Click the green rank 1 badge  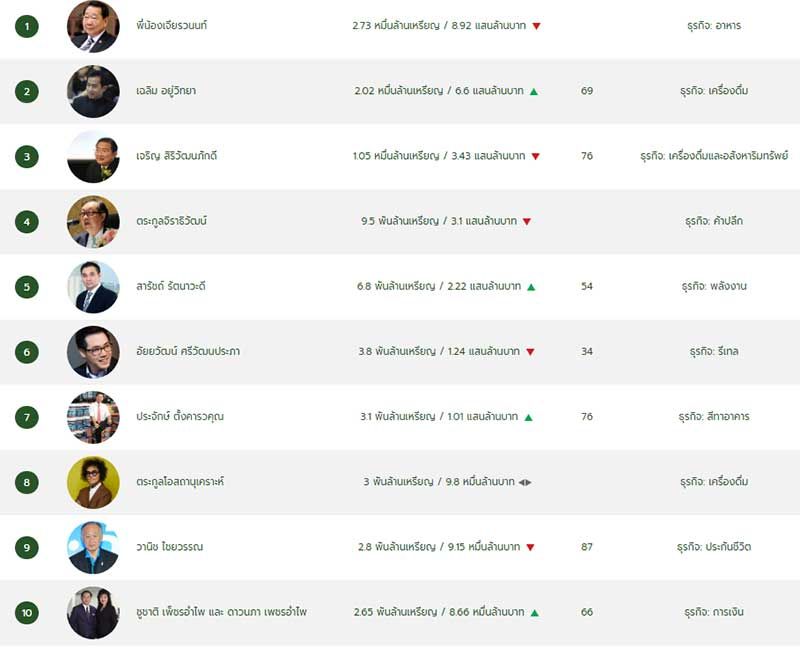(27, 26)
